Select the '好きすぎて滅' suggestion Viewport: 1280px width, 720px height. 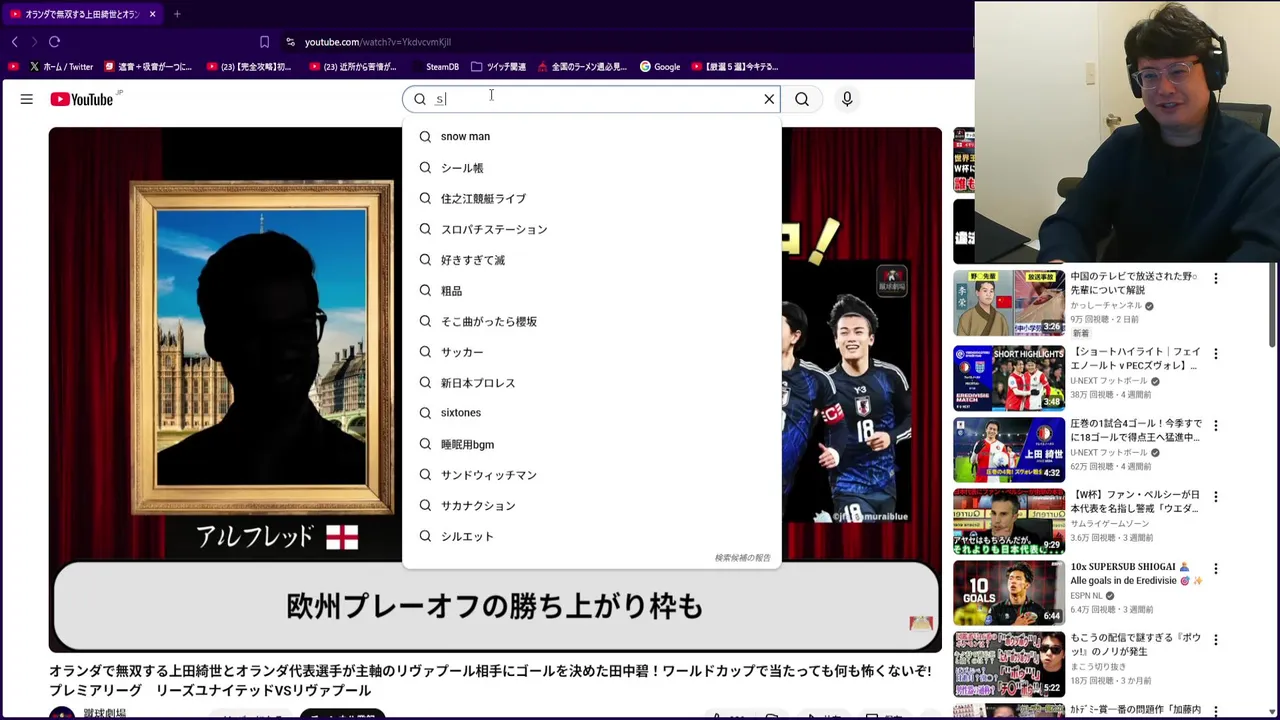[x=591, y=260]
